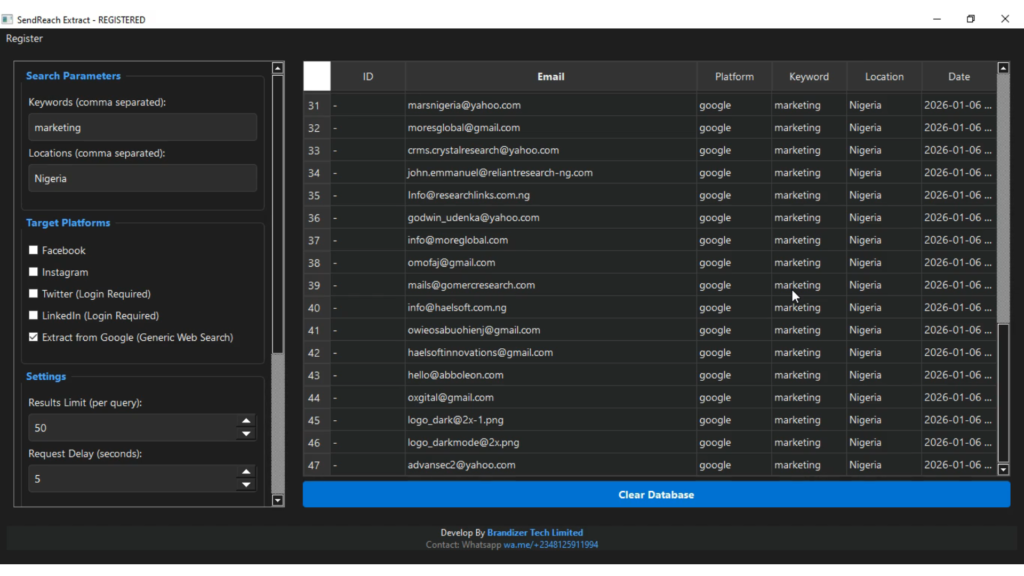Enable the Facebook platform checkbox

coord(34,250)
